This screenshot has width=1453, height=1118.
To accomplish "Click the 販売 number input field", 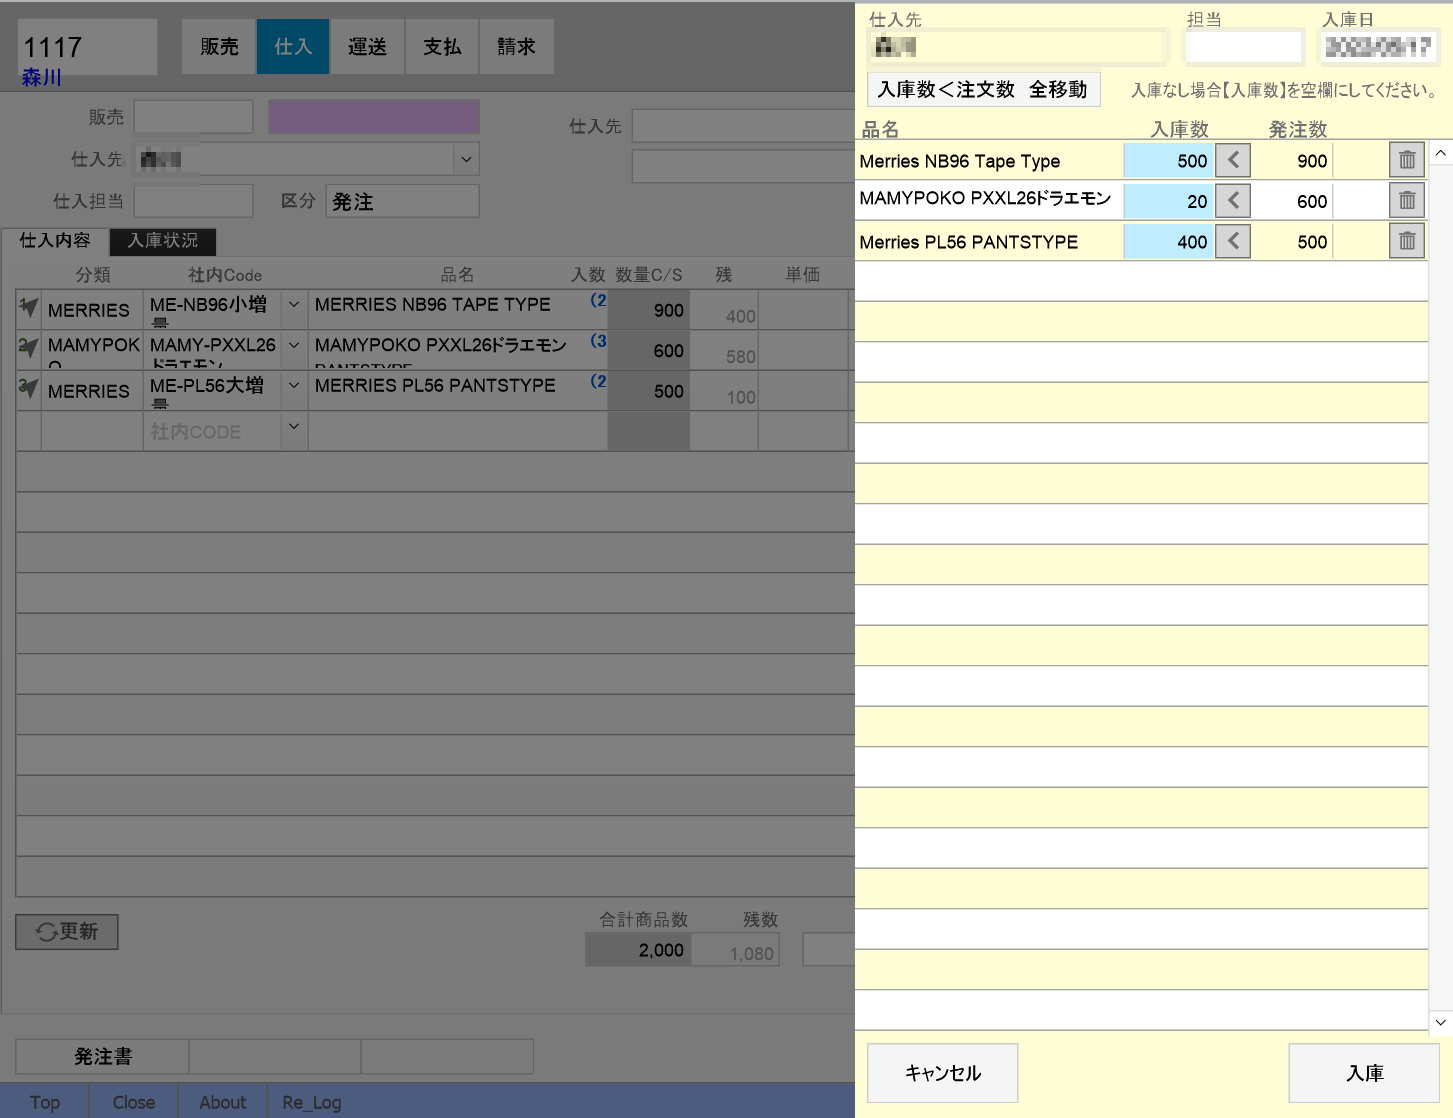I will [x=193, y=117].
